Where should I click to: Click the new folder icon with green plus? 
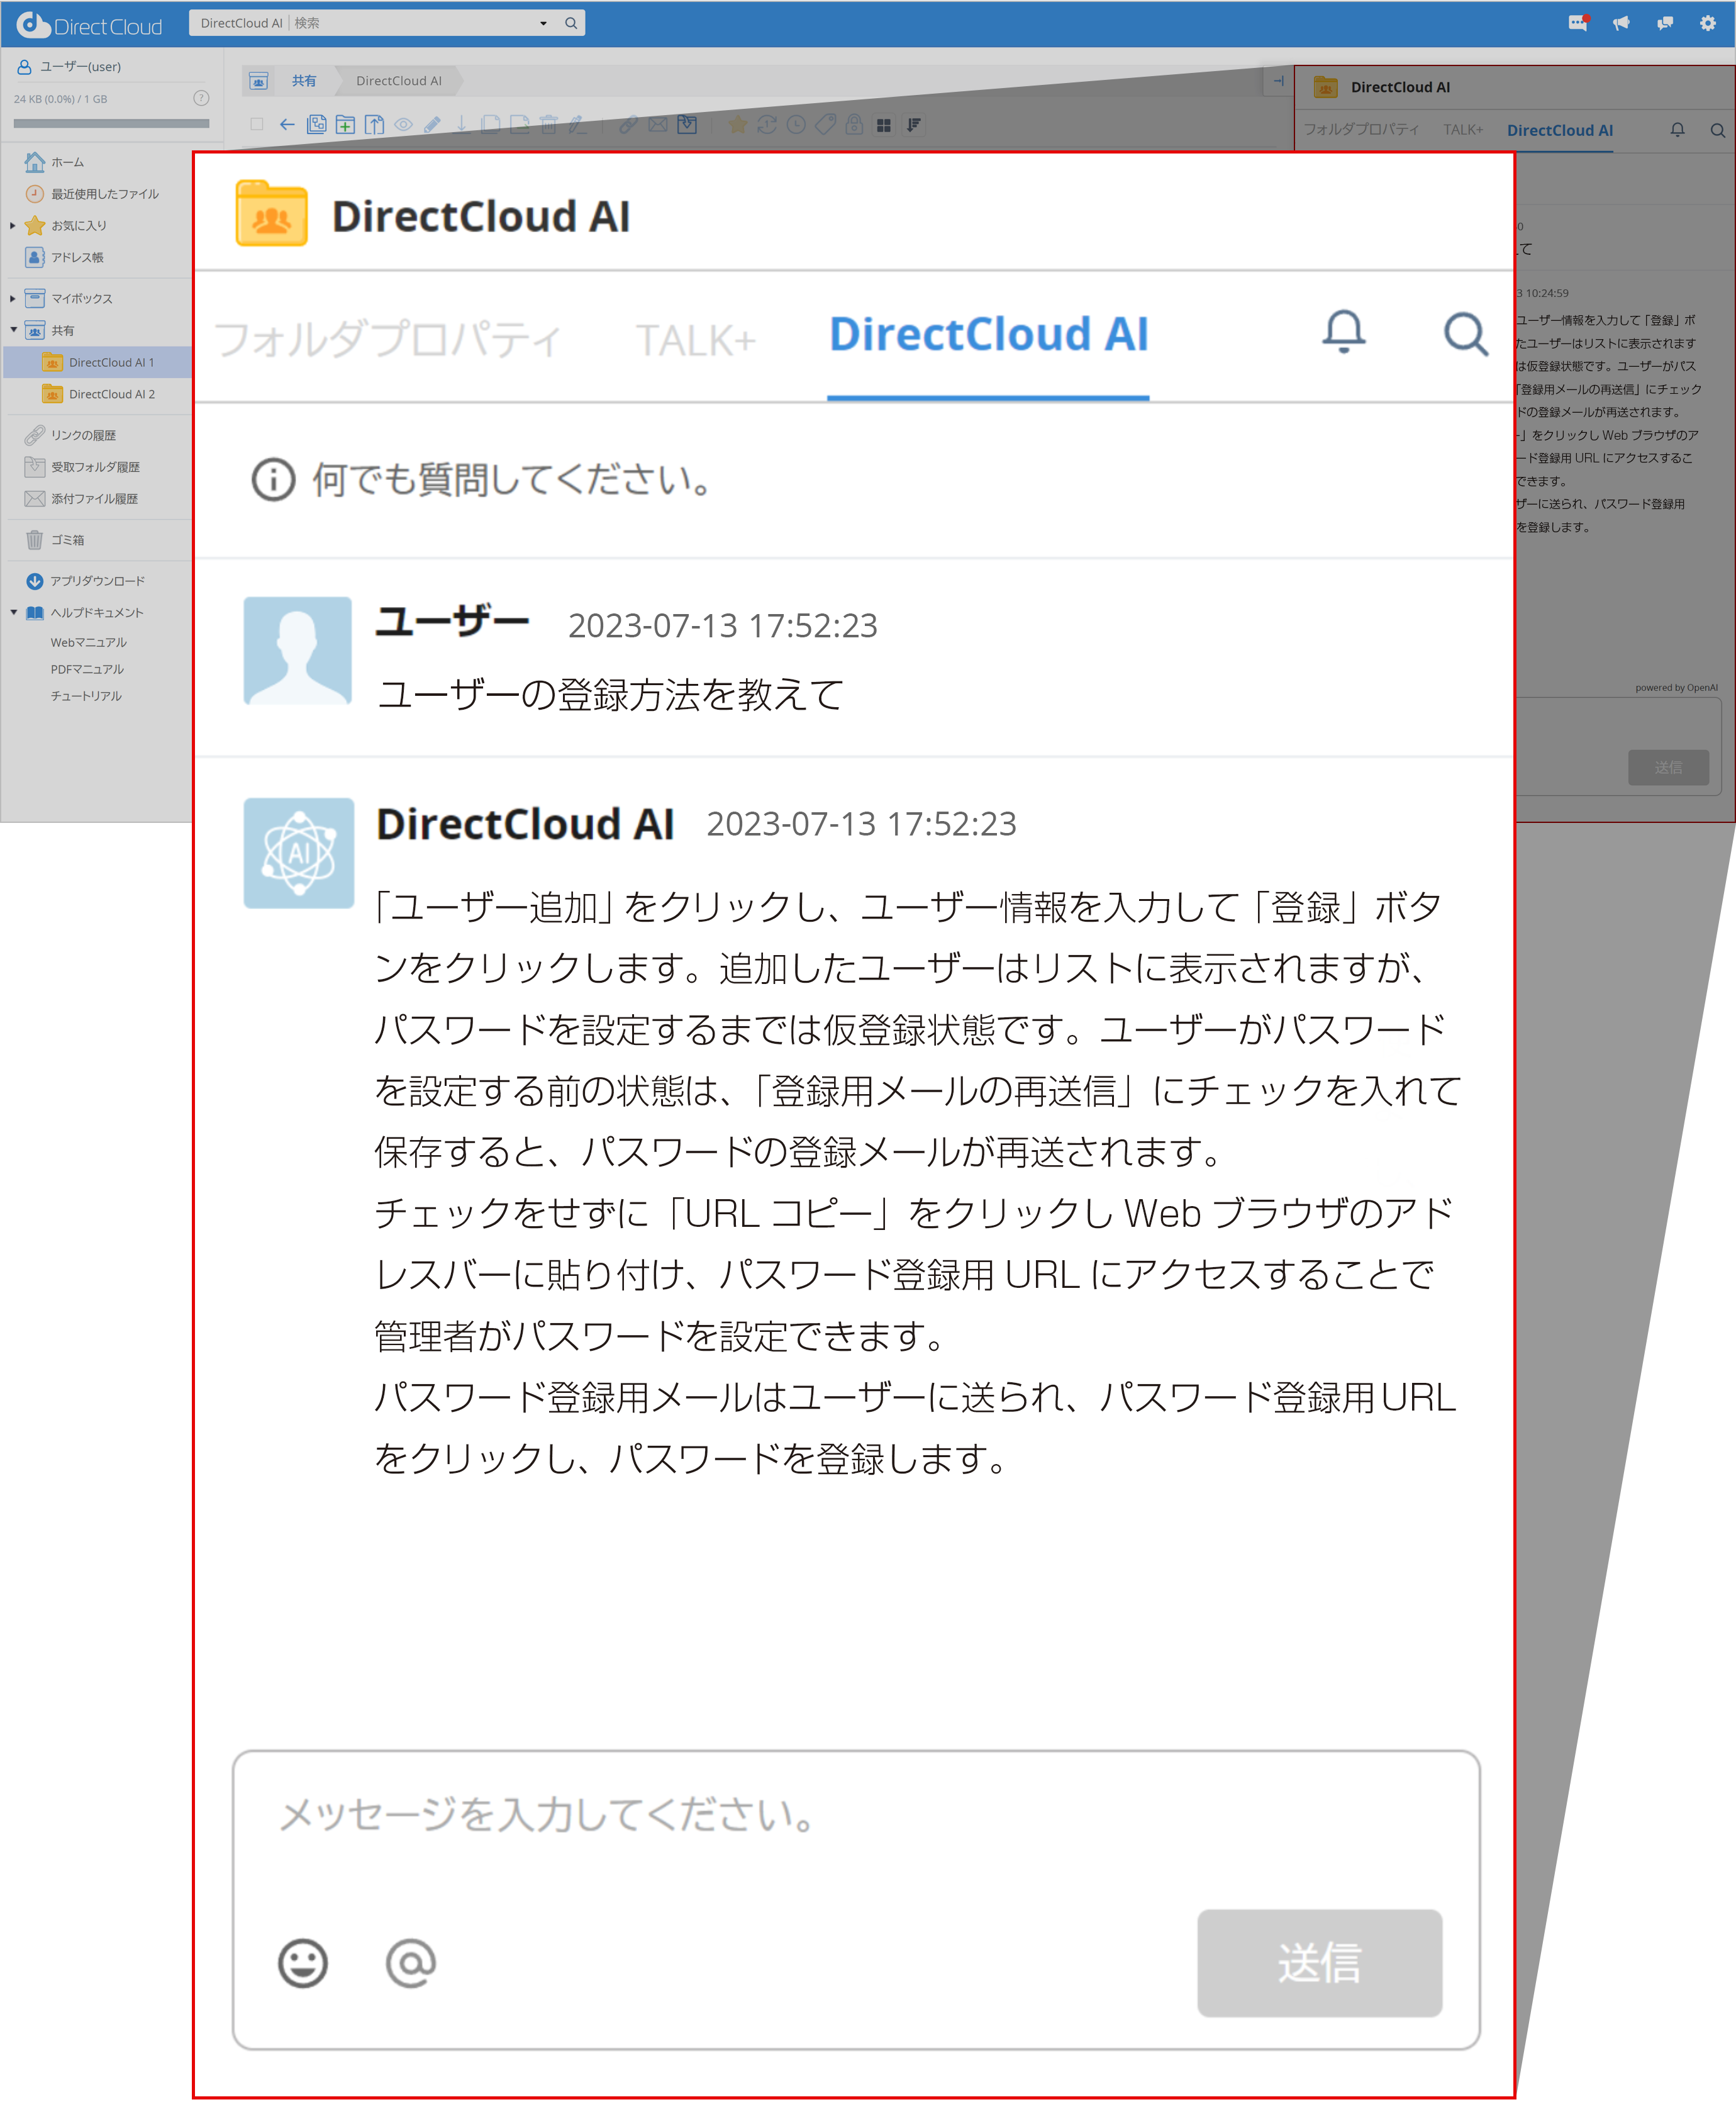[x=345, y=125]
